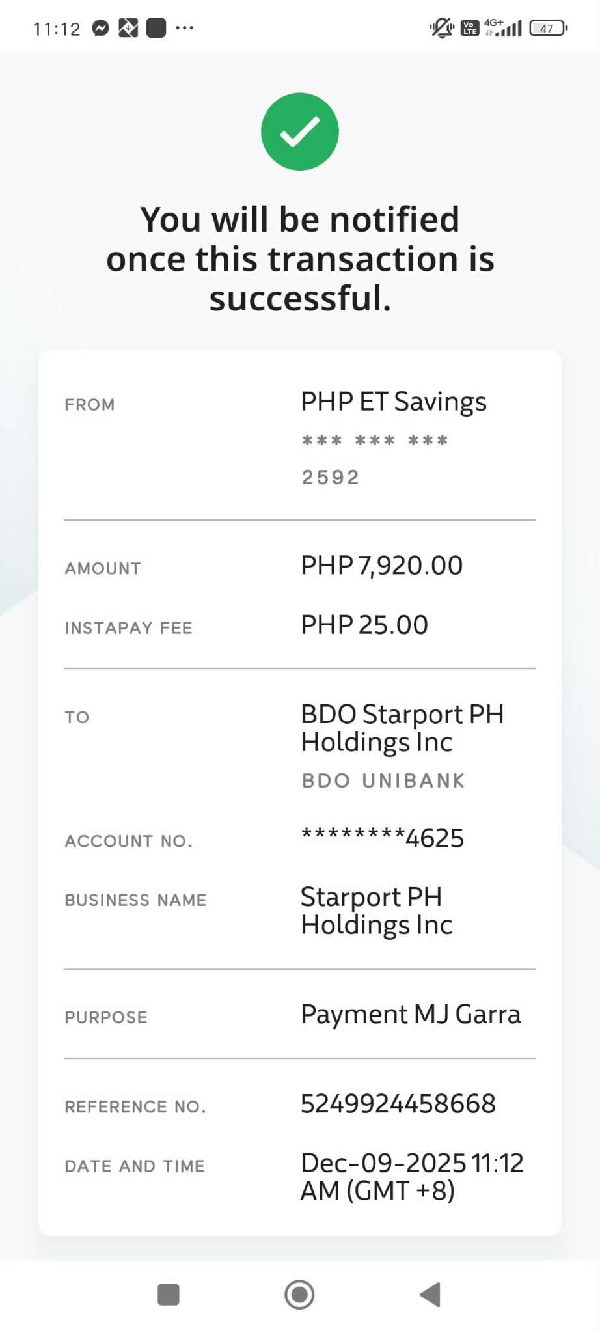This screenshot has width=600, height=1333.
Task: Tap the InstaPay fee PHP 25.00 value
Action: tap(364, 625)
